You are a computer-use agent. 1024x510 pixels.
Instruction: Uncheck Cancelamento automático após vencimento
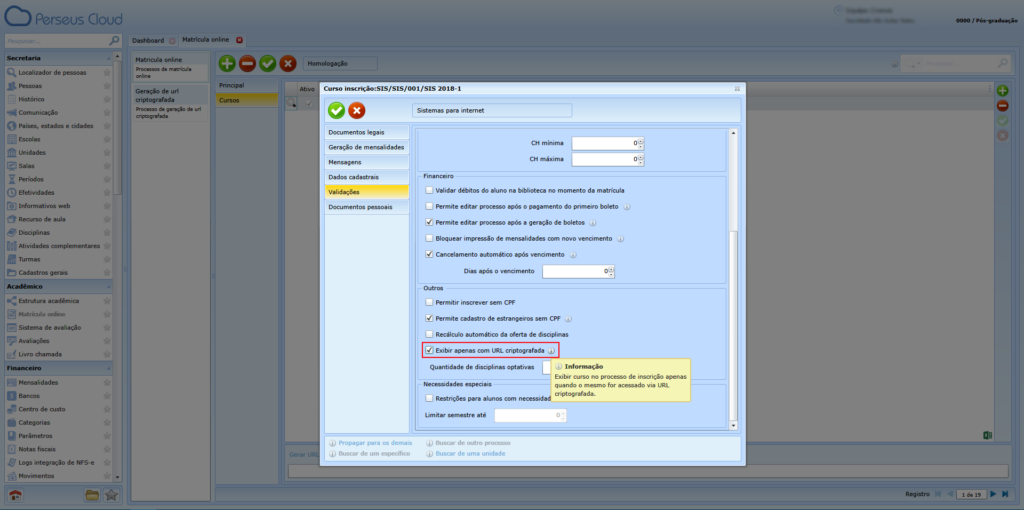coord(430,254)
